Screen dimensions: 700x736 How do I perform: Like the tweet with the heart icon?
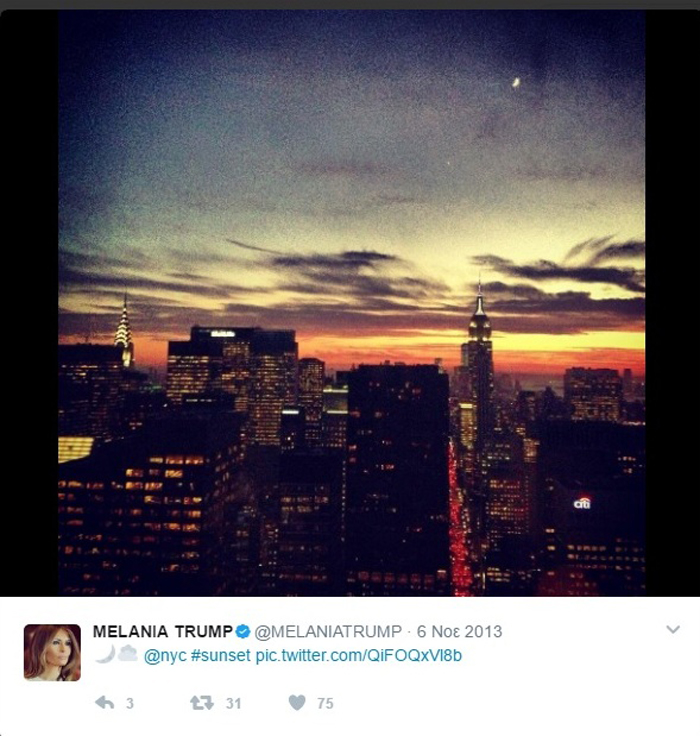[x=297, y=703]
